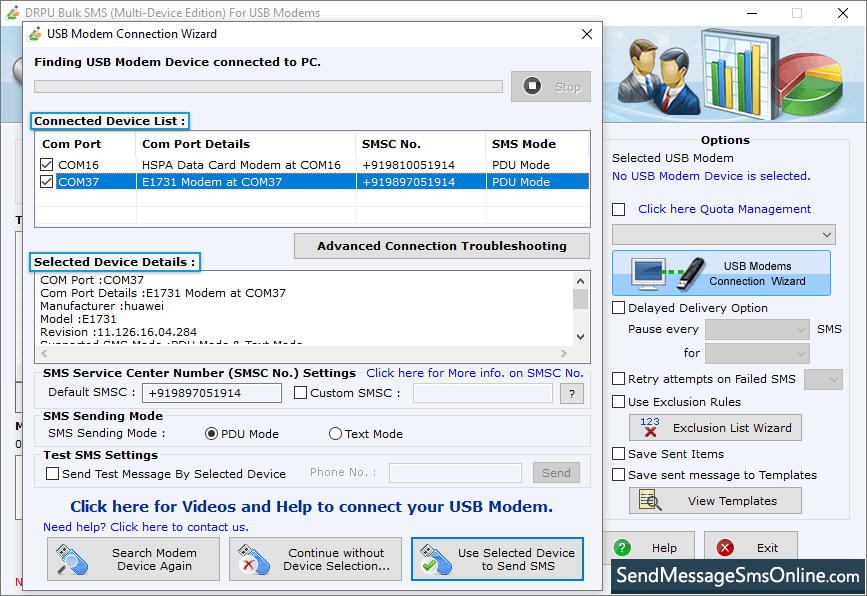Click Search Modem Device Again magnifier icon
Screen dimensions: 867x596
pyautogui.click(x=72, y=560)
